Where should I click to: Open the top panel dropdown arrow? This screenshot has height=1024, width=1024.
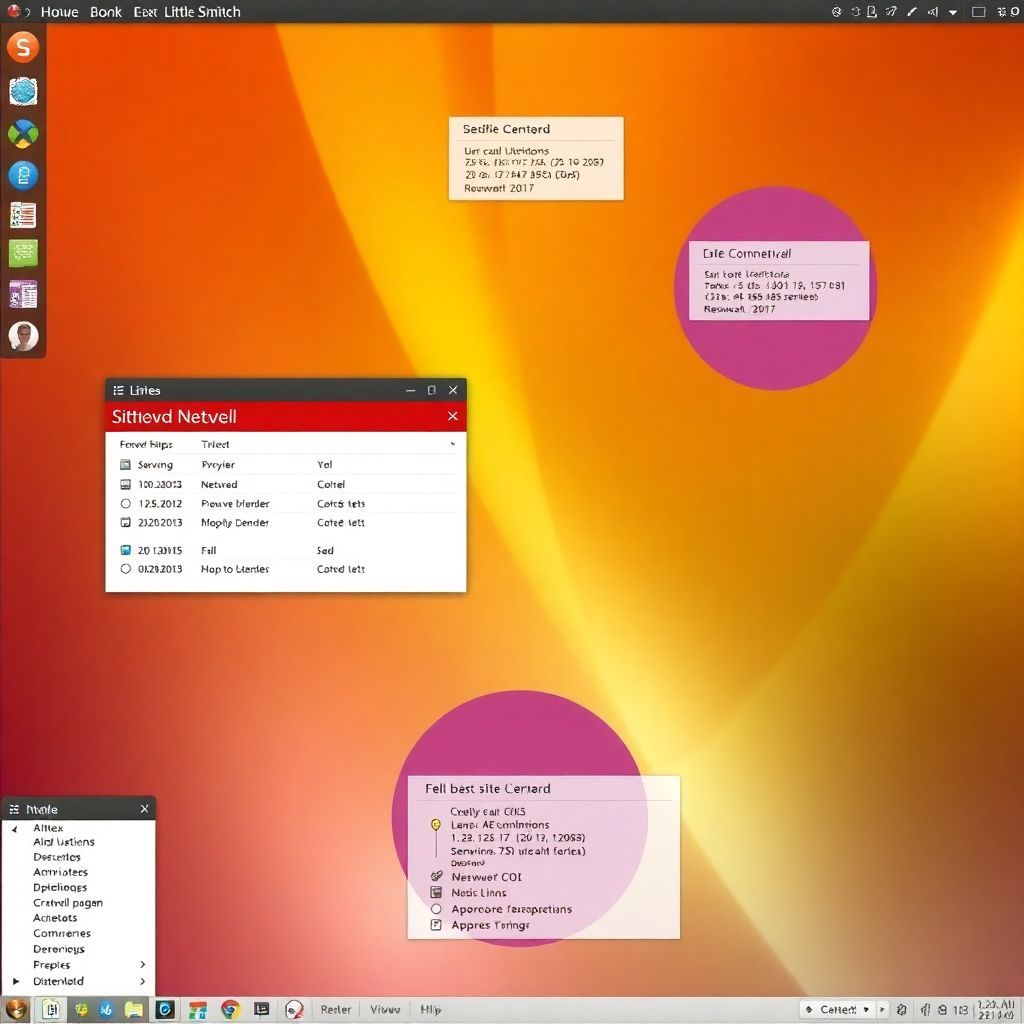953,12
